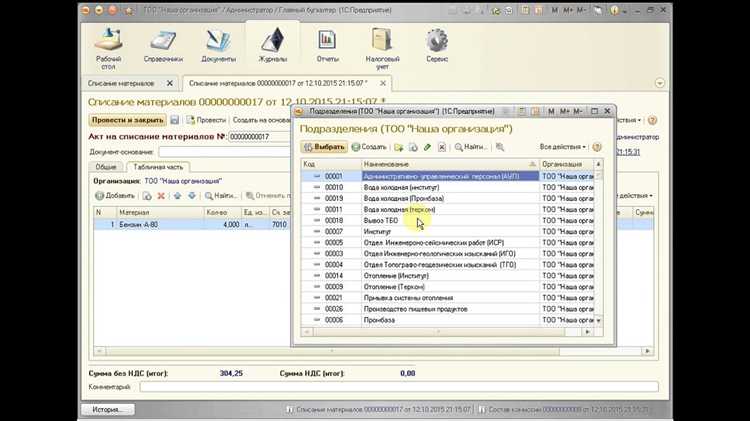Viewport: 750px width, 421px height.
Task: Select the row Вода холодная (Промбаза)
Action: pos(449,199)
